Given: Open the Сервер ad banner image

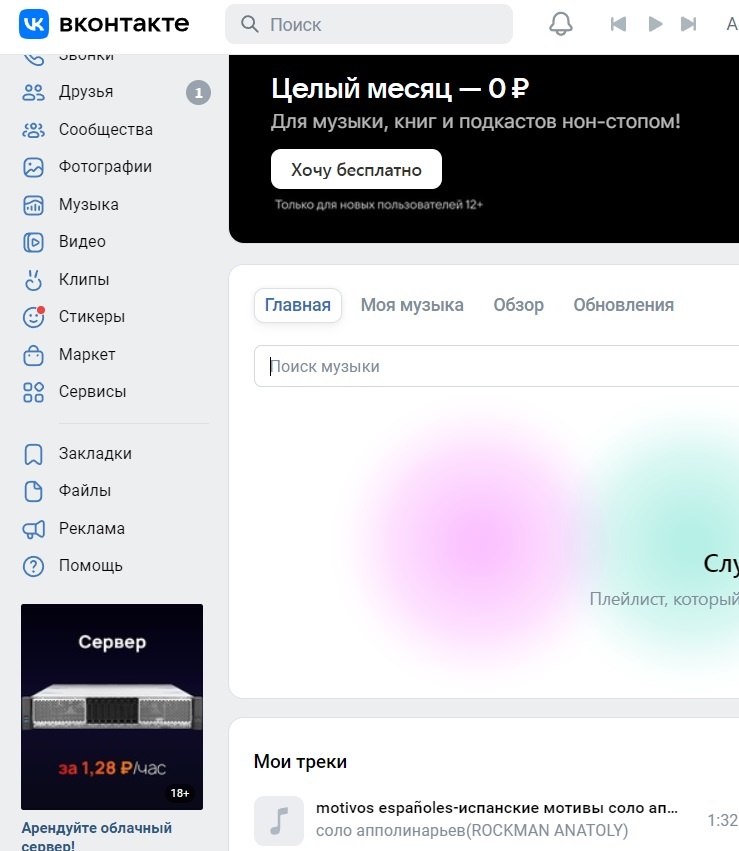Looking at the screenshot, I should coord(112,707).
